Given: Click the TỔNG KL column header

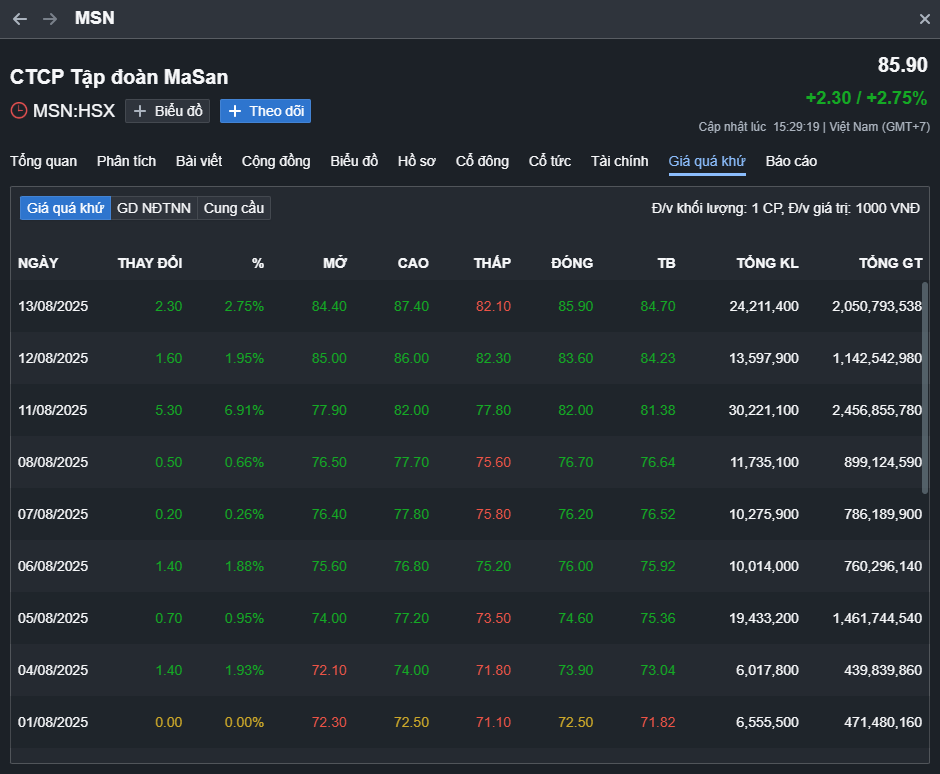Looking at the screenshot, I should tap(767, 263).
